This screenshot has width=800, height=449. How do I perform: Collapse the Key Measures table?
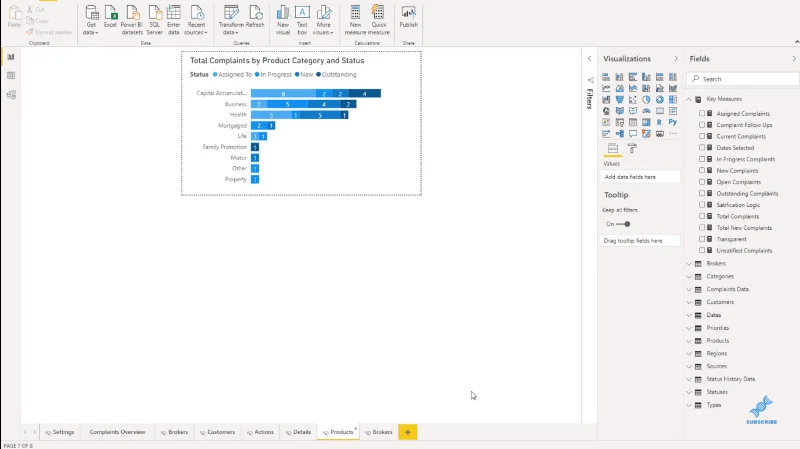click(689, 99)
